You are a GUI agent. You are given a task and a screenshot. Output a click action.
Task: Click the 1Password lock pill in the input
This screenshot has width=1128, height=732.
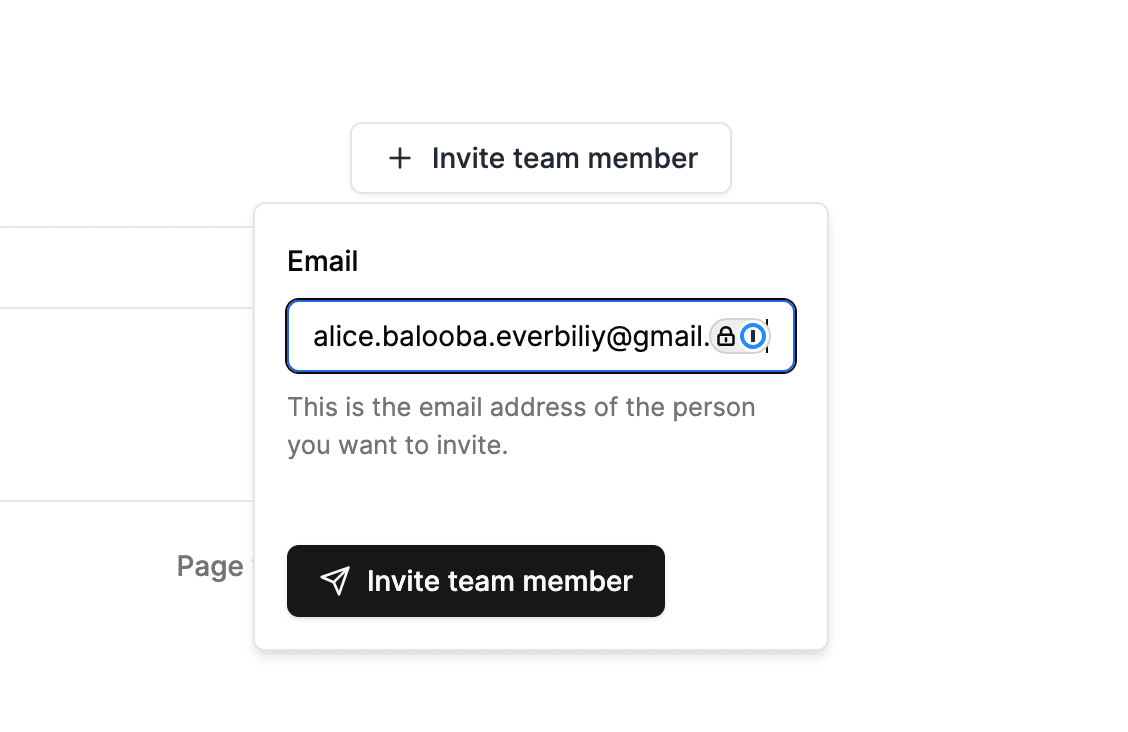pyautogui.click(x=740, y=336)
